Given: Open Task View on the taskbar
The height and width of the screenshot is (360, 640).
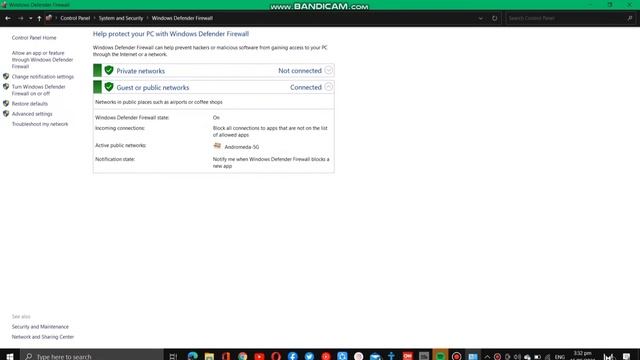Looking at the screenshot, I should pyautogui.click(x=173, y=356).
